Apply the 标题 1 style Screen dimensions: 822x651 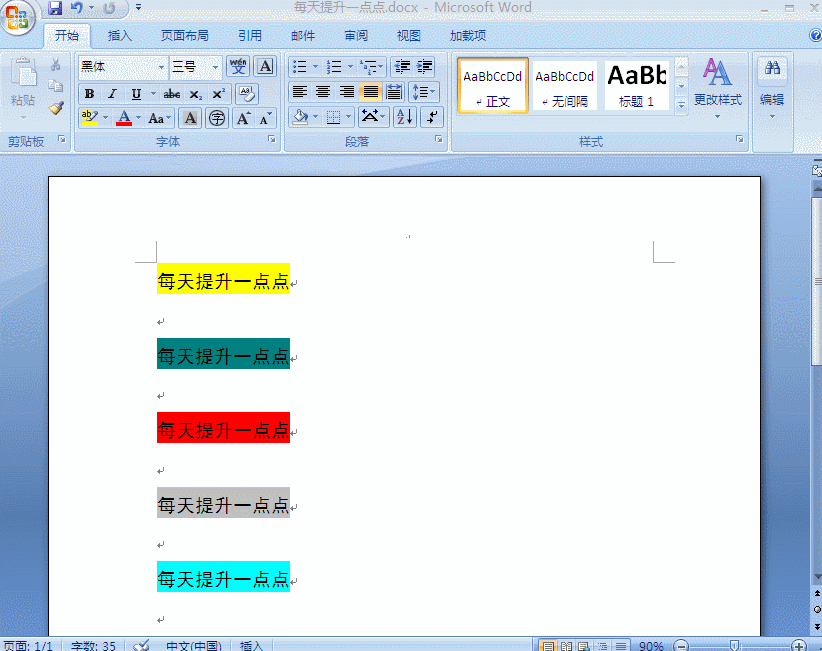tap(636, 85)
